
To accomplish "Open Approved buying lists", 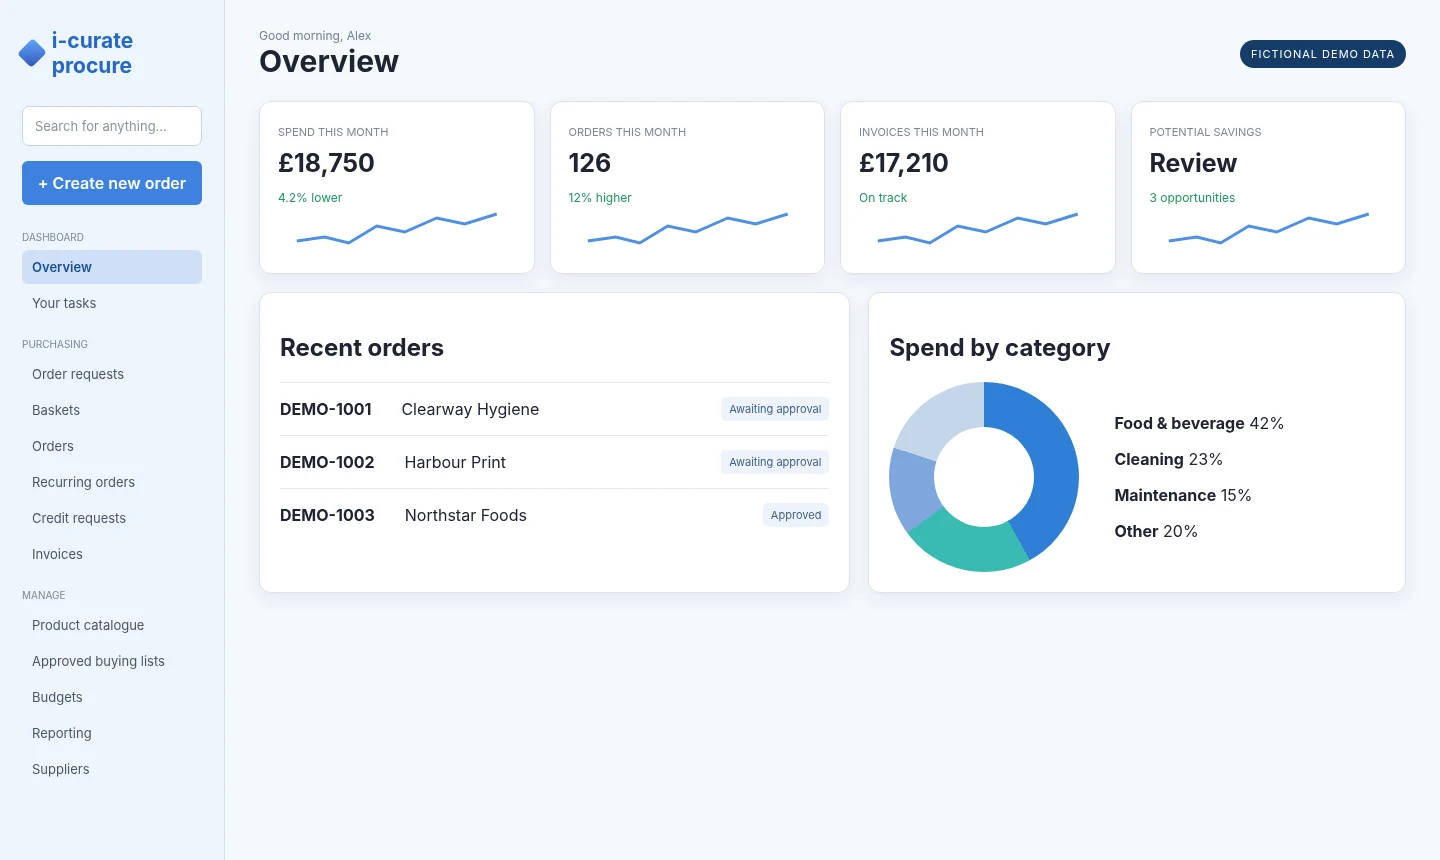I will [112, 661].
